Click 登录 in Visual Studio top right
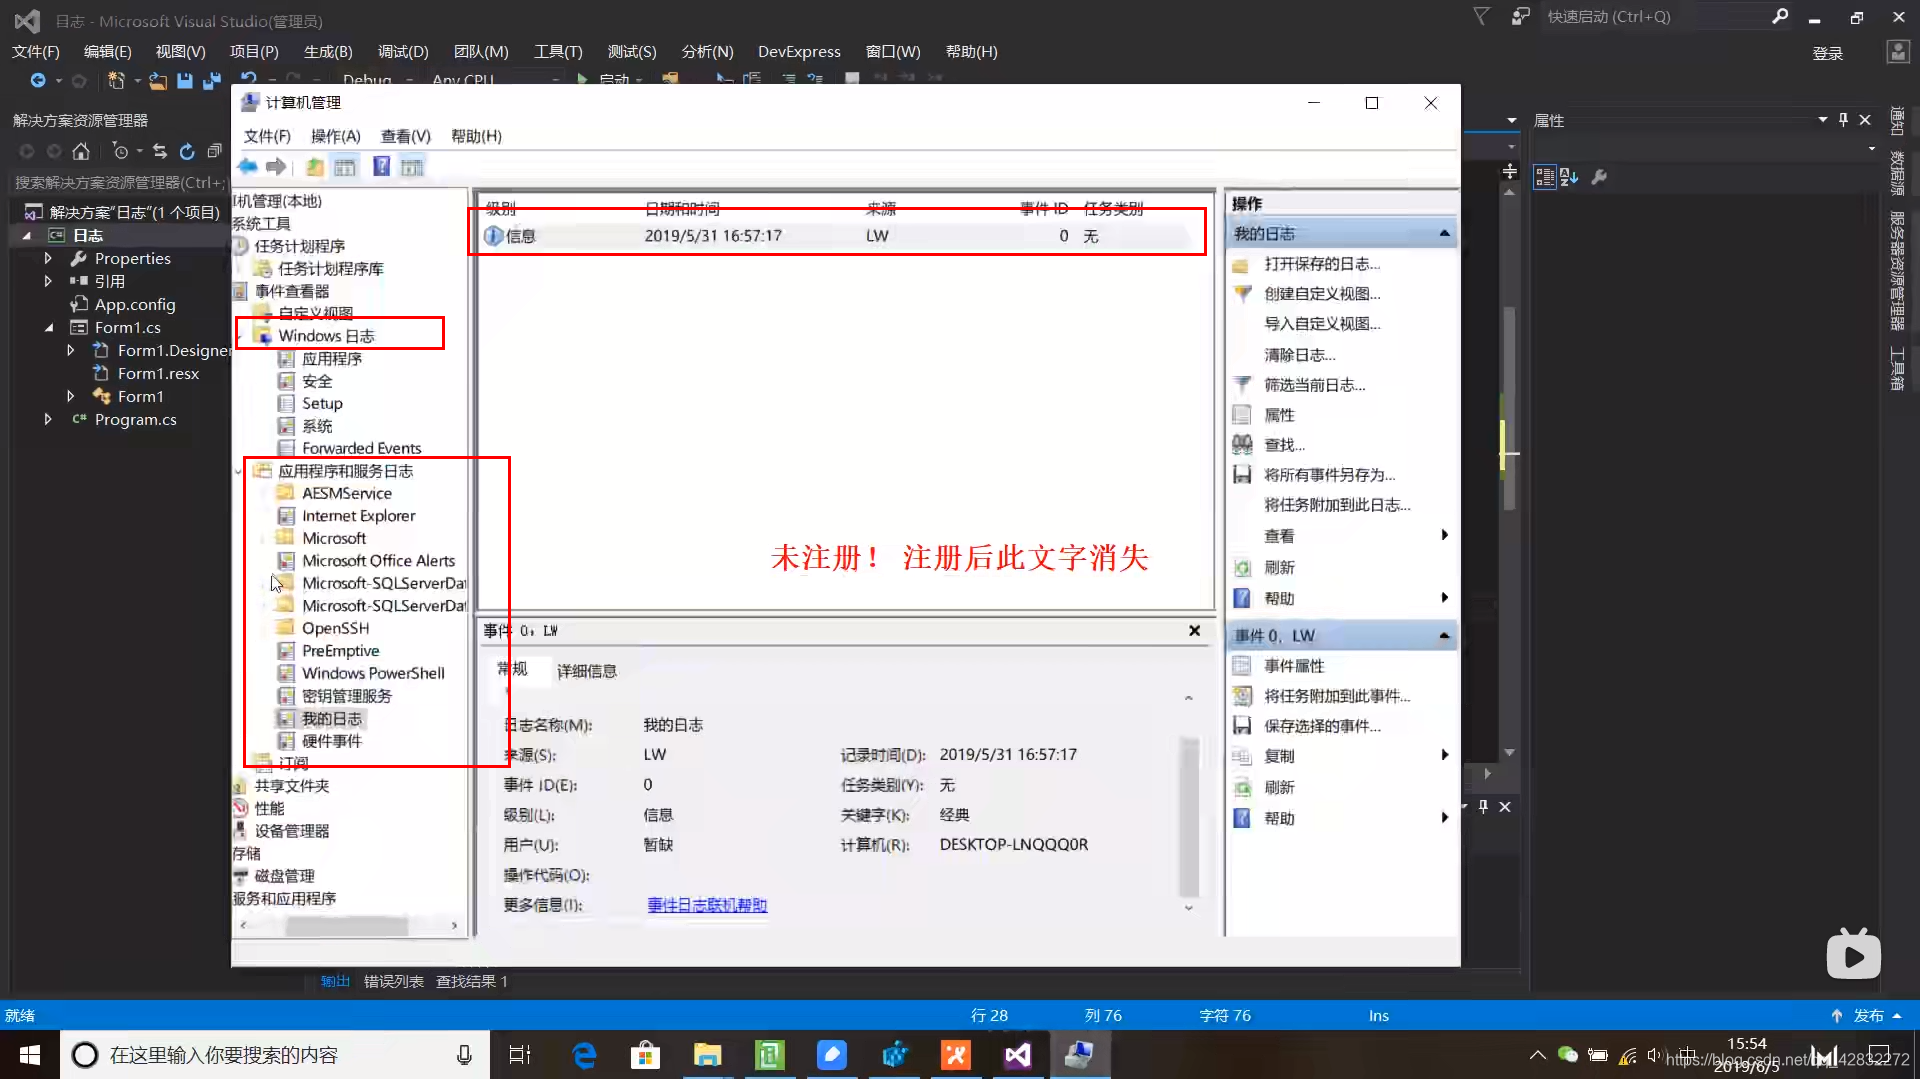 [x=1827, y=53]
